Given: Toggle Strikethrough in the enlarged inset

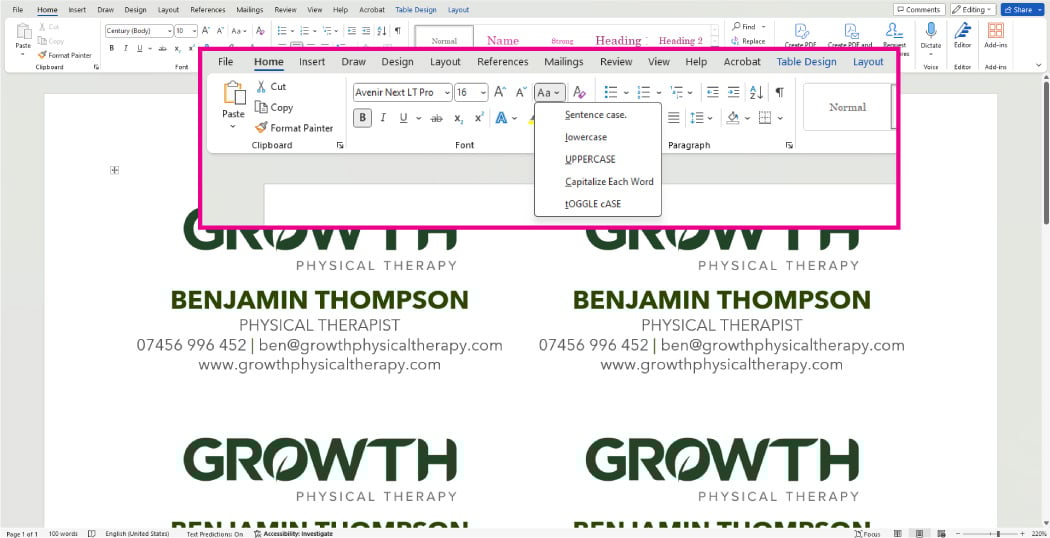Looking at the screenshot, I should (x=437, y=118).
